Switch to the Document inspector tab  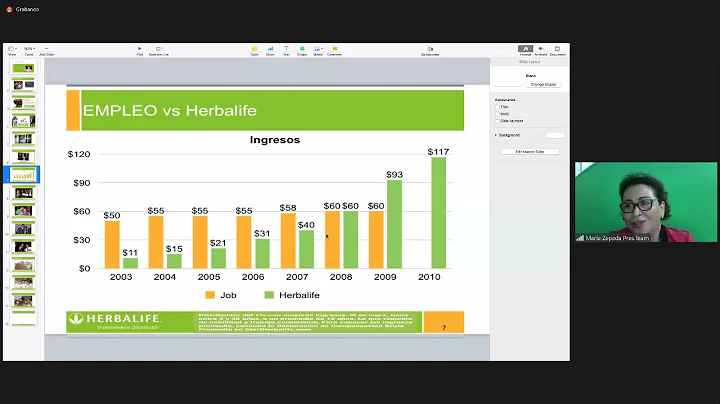(x=557, y=49)
